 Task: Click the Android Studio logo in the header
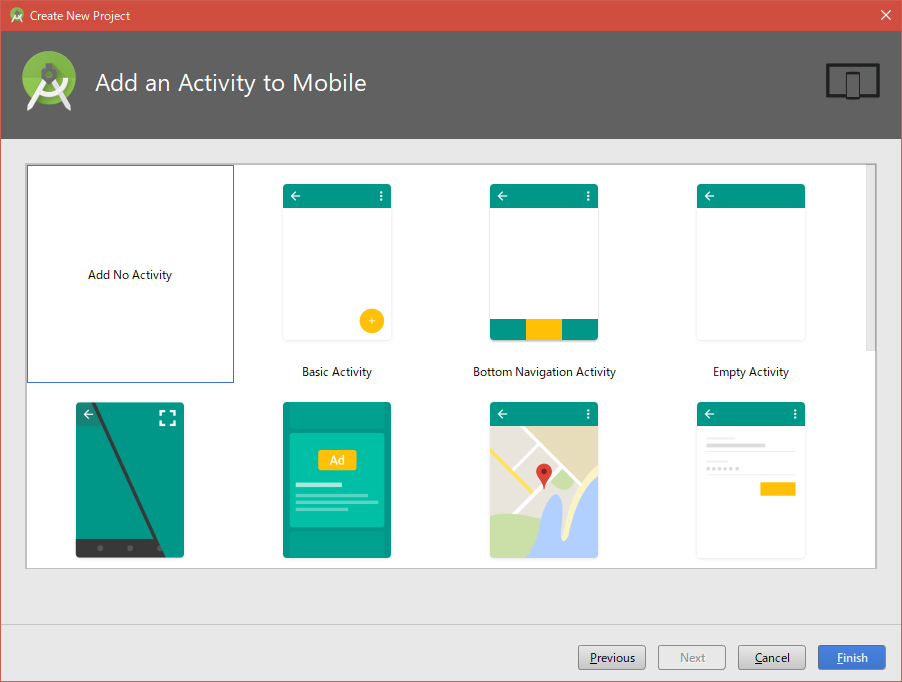(x=48, y=81)
